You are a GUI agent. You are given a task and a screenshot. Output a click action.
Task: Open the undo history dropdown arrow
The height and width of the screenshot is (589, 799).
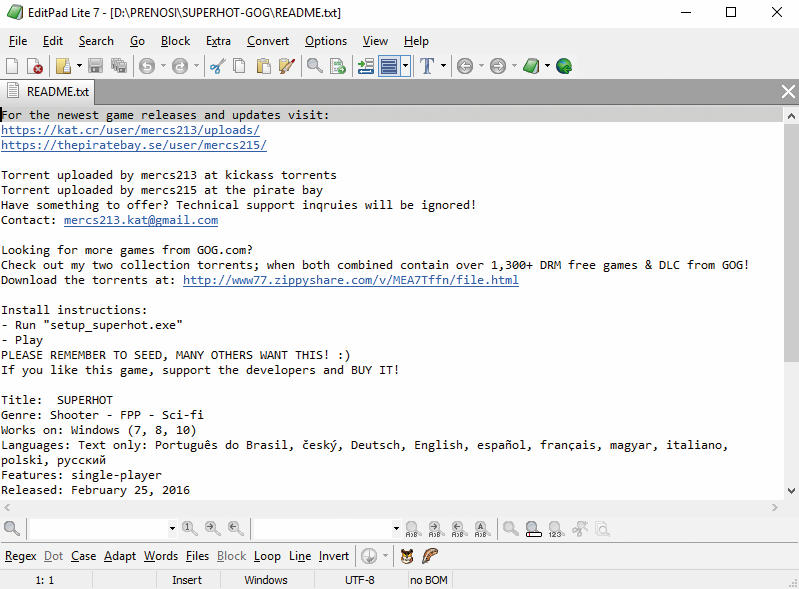click(x=163, y=66)
